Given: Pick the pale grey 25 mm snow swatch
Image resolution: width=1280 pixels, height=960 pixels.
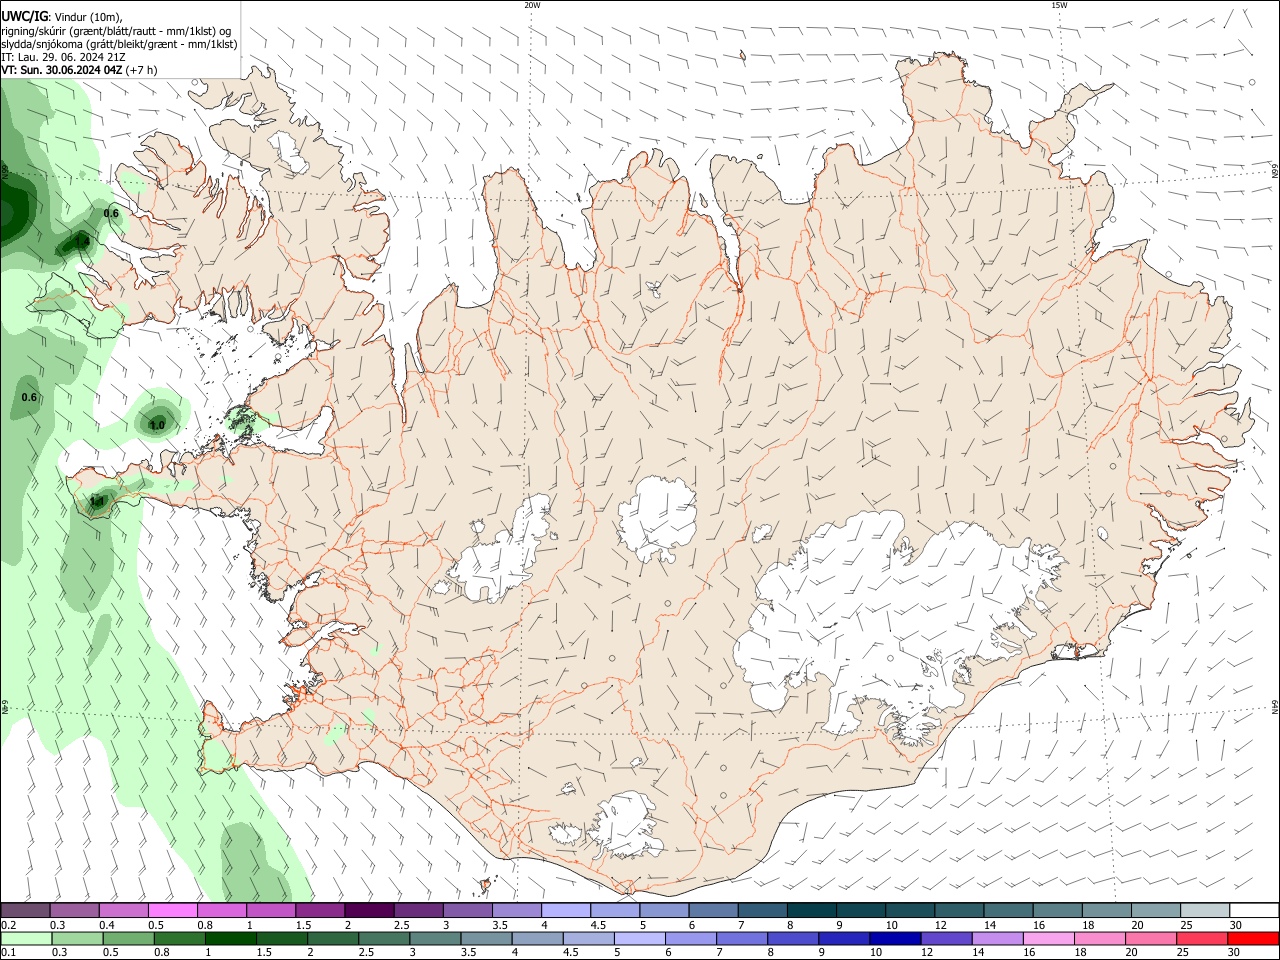Looking at the screenshot, I should point(1204,910).
